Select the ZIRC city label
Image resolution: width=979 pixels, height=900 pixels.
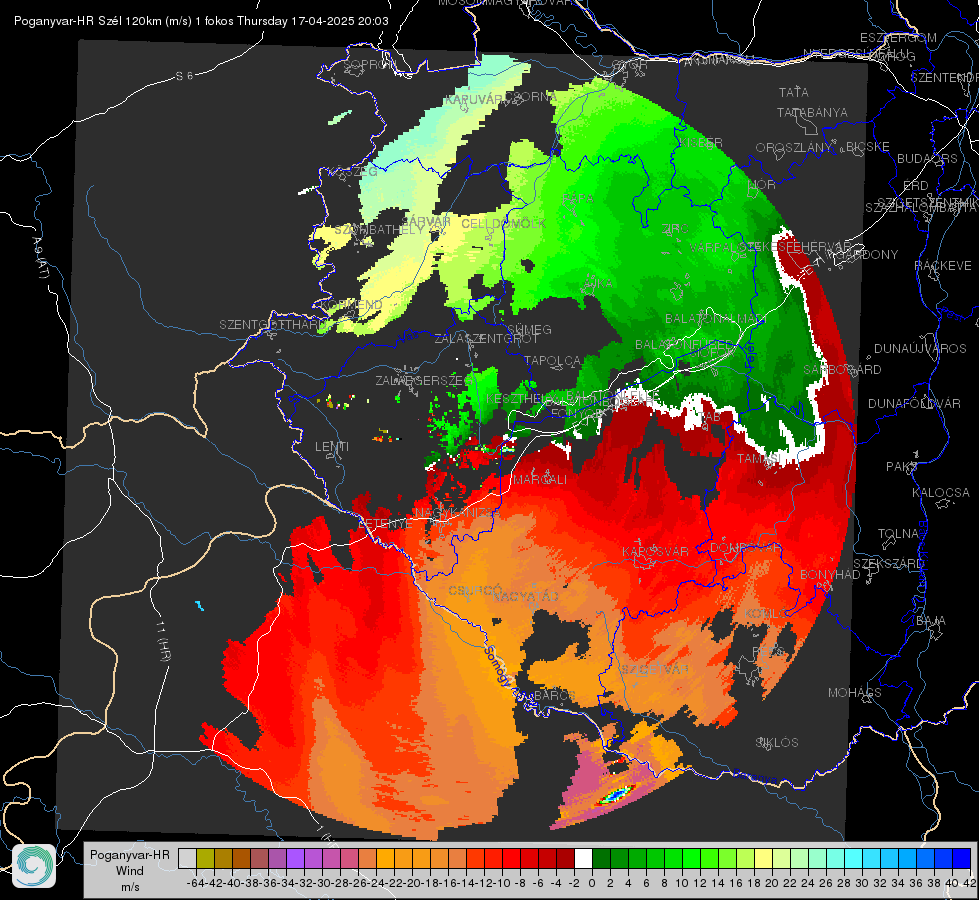pos(676,229)
